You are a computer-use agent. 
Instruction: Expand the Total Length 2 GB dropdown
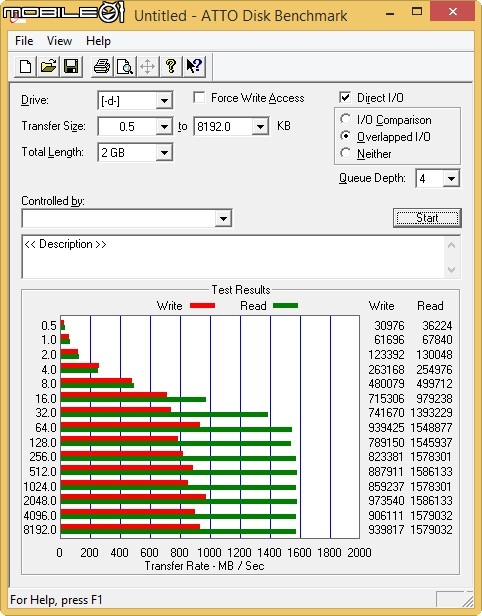click(164, 152)
